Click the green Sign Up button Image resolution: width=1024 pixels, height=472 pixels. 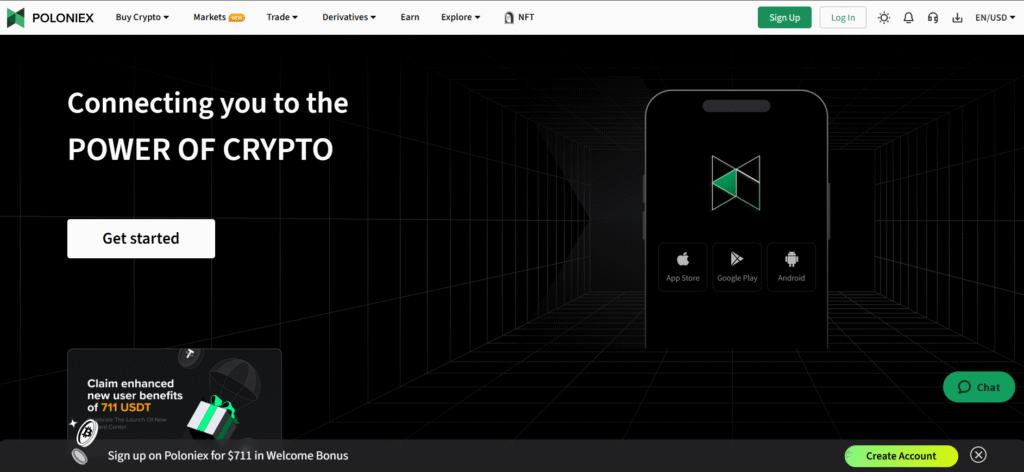(784, 18)
